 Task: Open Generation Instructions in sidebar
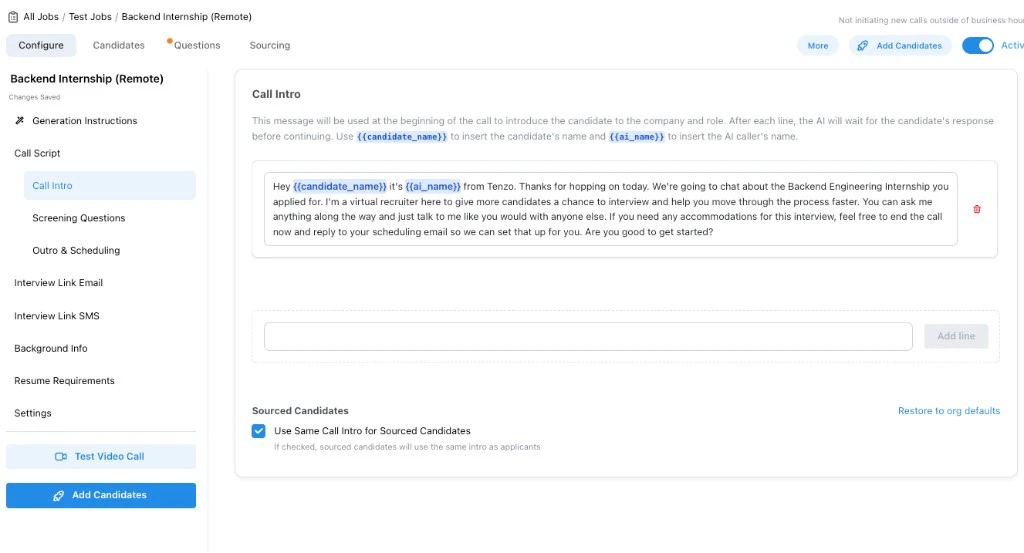tap(85, 121)
